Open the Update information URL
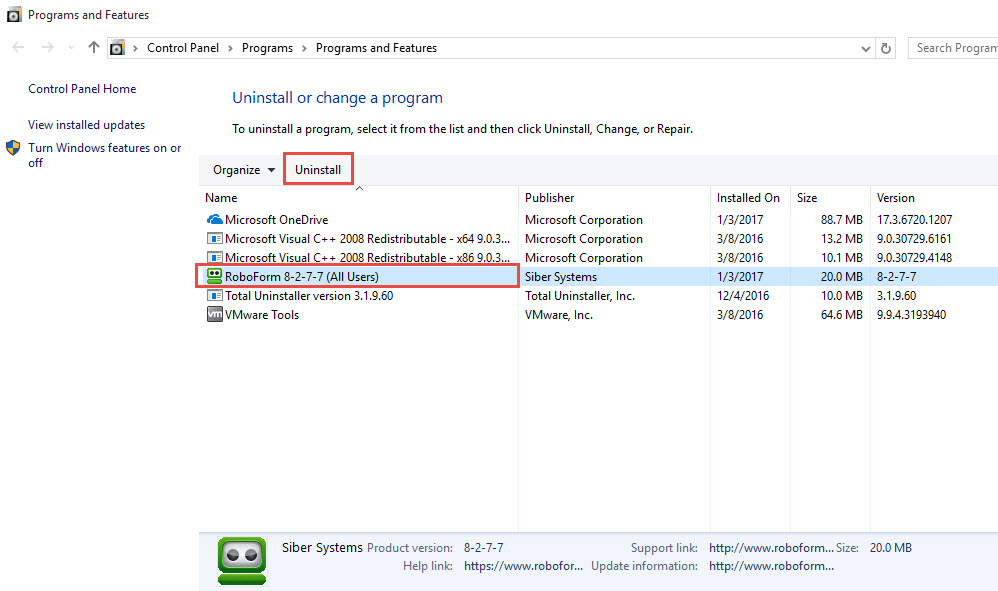The image size is (998, 591). pos(771,566)
